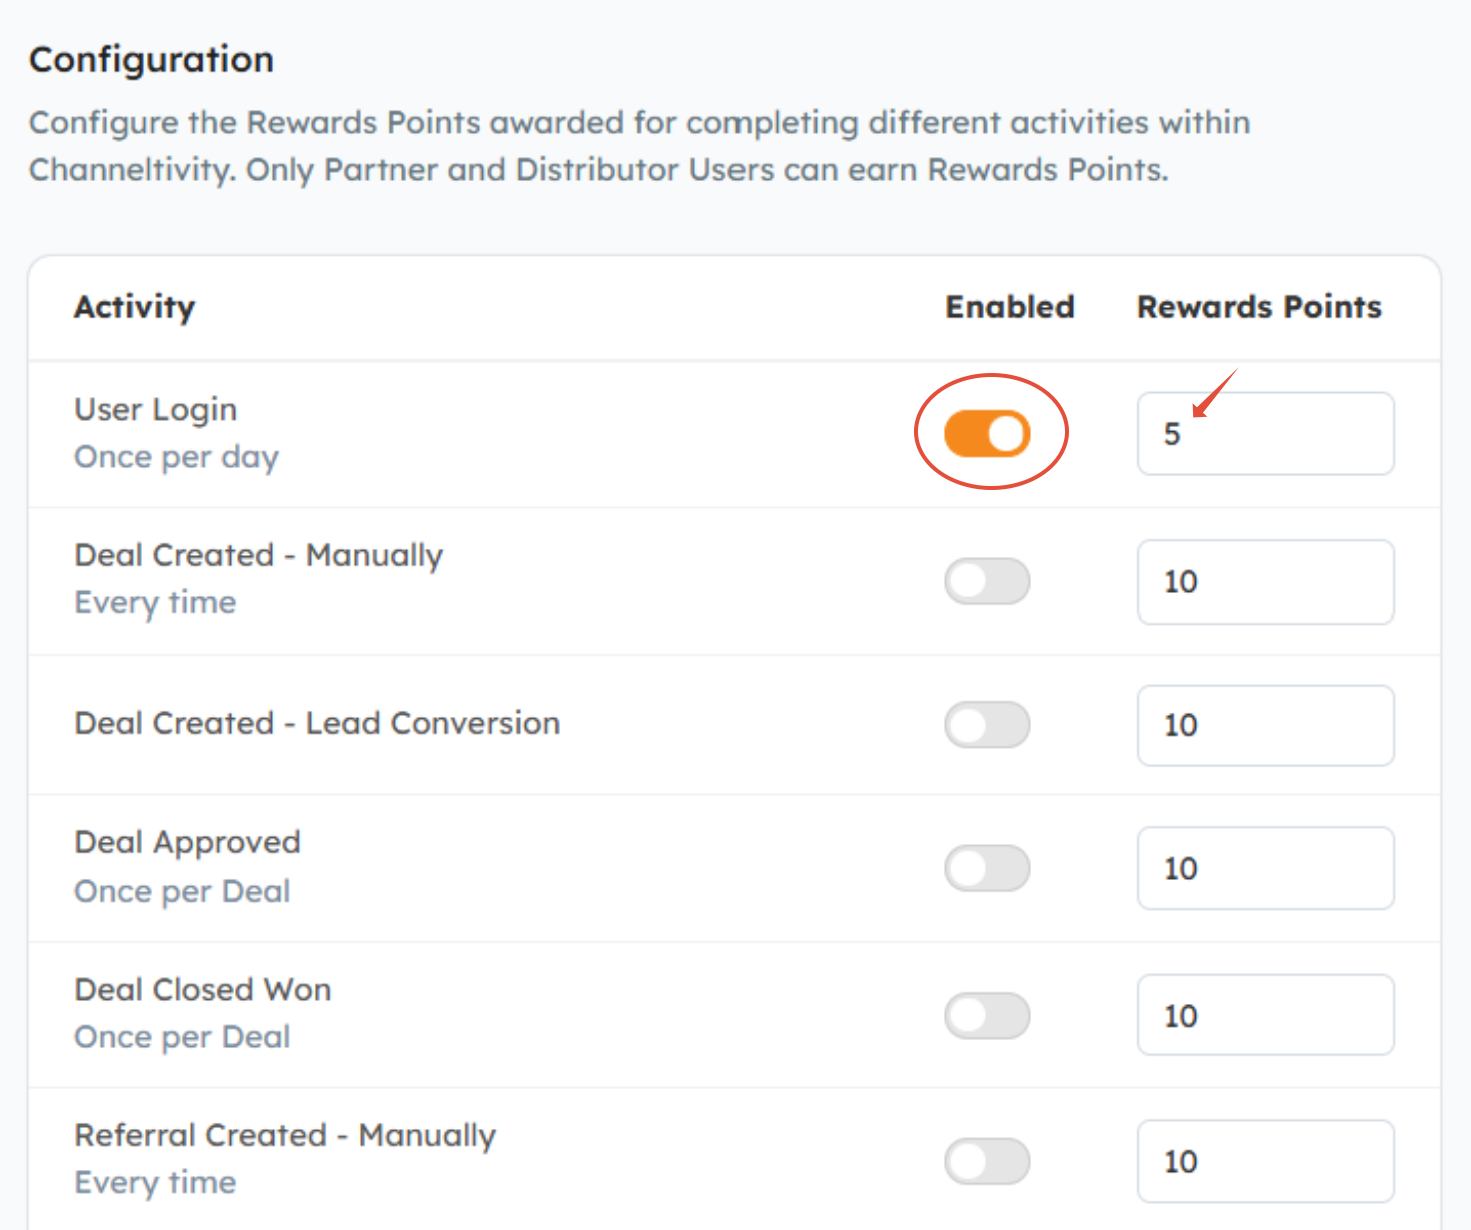Focus Deal Created - Manually points field
Viewport: 1471px width, 1230px height.
click(x=1265, y=581)
